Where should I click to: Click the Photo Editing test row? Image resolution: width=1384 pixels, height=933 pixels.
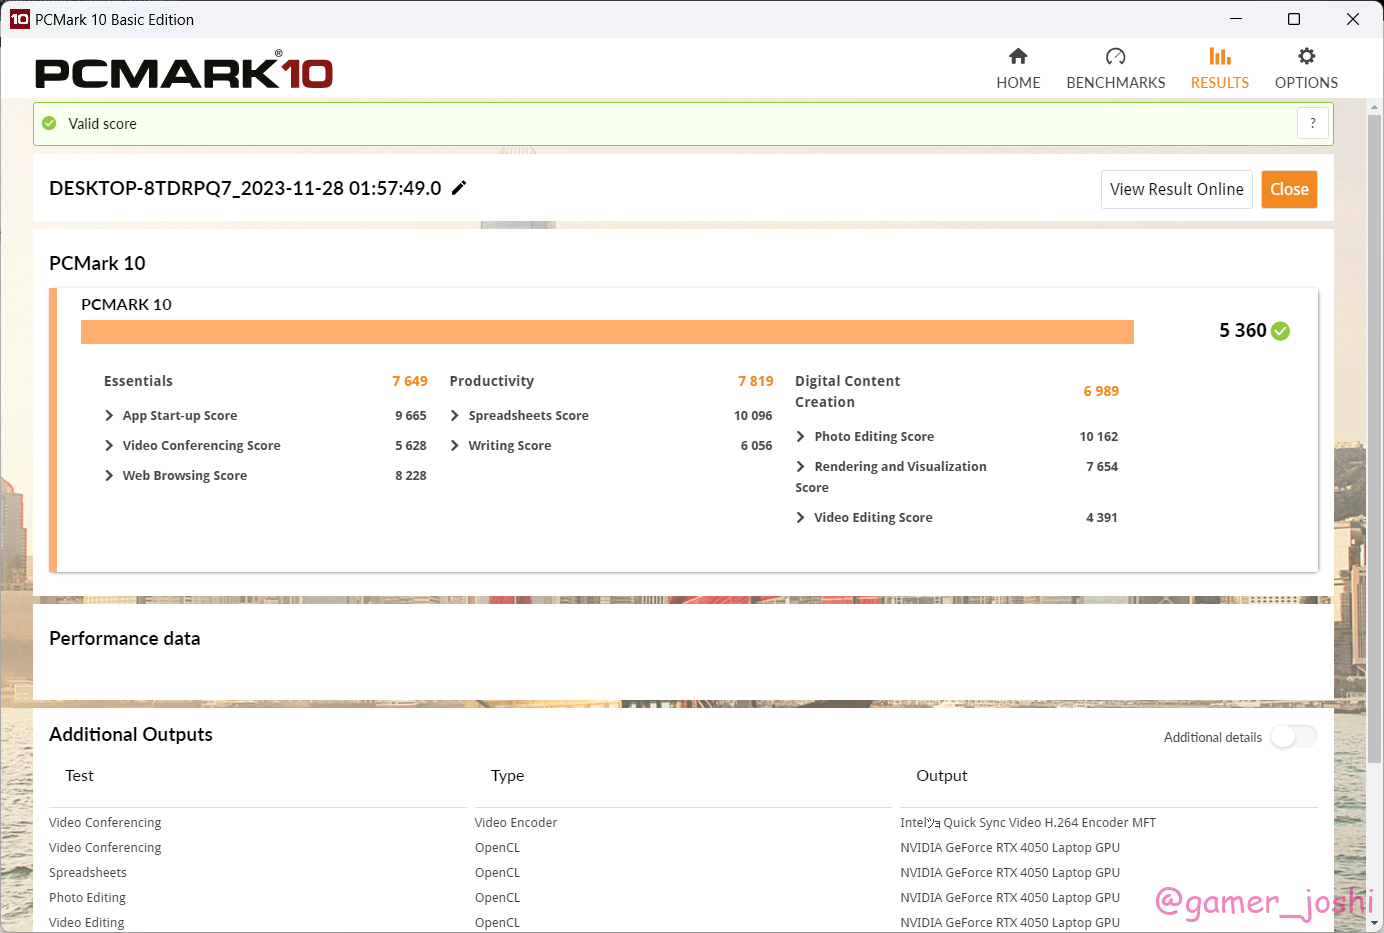coord(87,898)
